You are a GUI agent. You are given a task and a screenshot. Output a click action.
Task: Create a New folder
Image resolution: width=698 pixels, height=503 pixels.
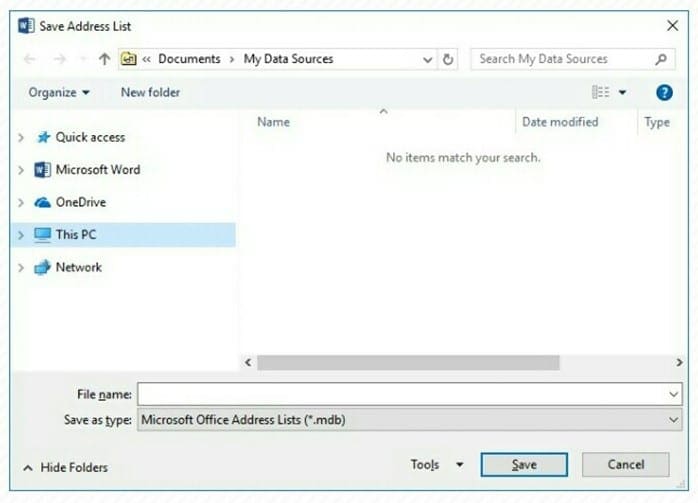[150, 93]
